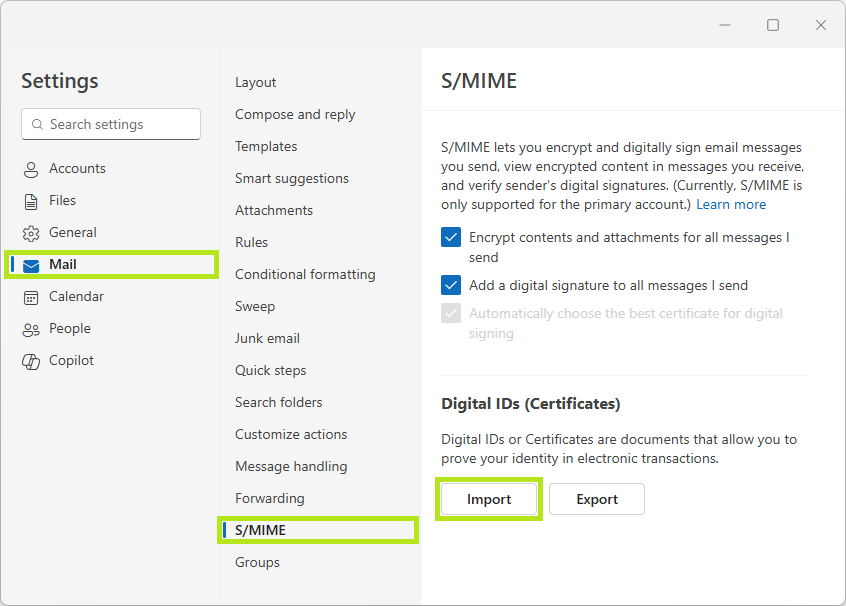Open the Files settings icon
Screen dimensions: 846x606
tap(31, 200)
